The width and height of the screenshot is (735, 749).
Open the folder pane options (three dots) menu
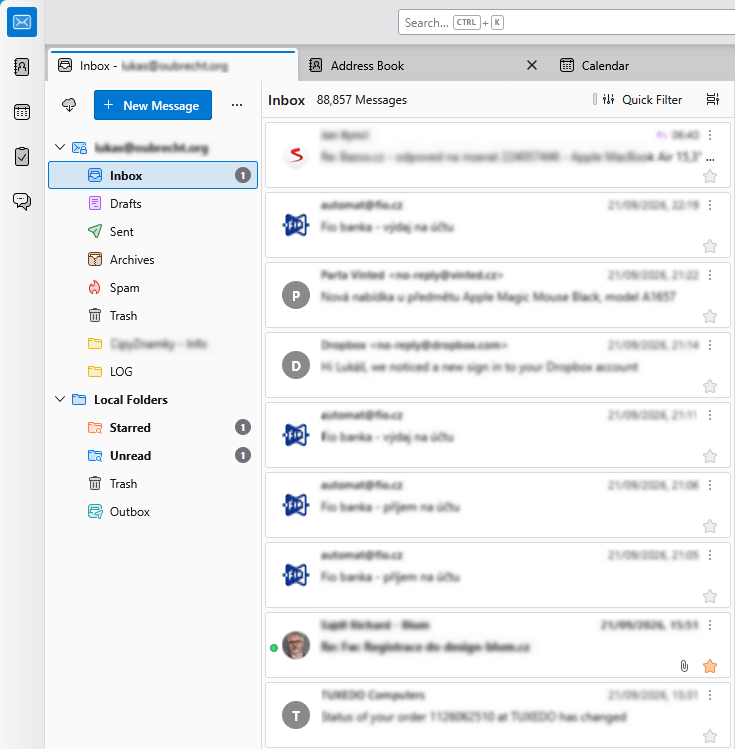pyautogui.click(x=237, y=105)
